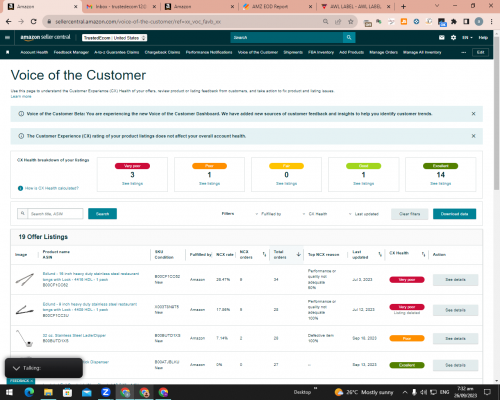Switch to the AWL LABEL tab

[355, 7]
